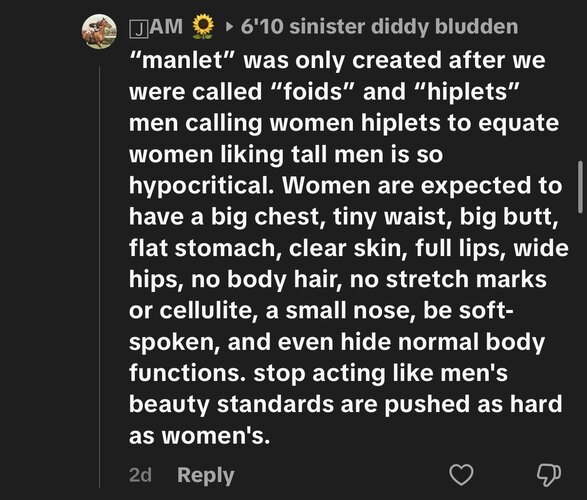Click the vertical scrollbar thumb
Viewport: 587px width, 500px height.
point(580,187)
